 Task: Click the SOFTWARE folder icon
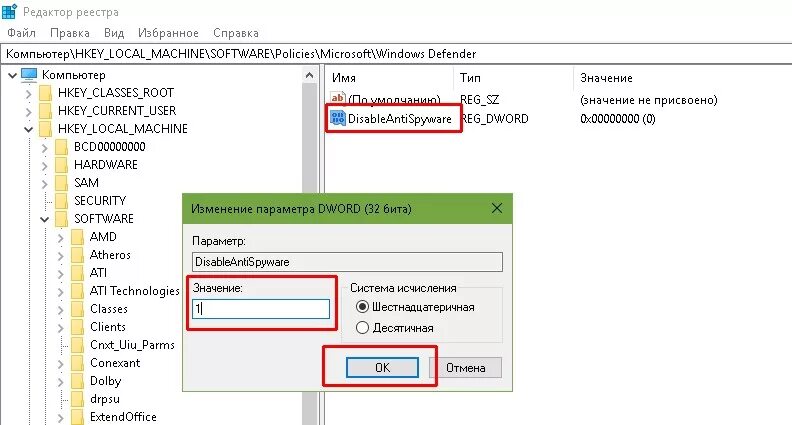click(x=61, y=219)
